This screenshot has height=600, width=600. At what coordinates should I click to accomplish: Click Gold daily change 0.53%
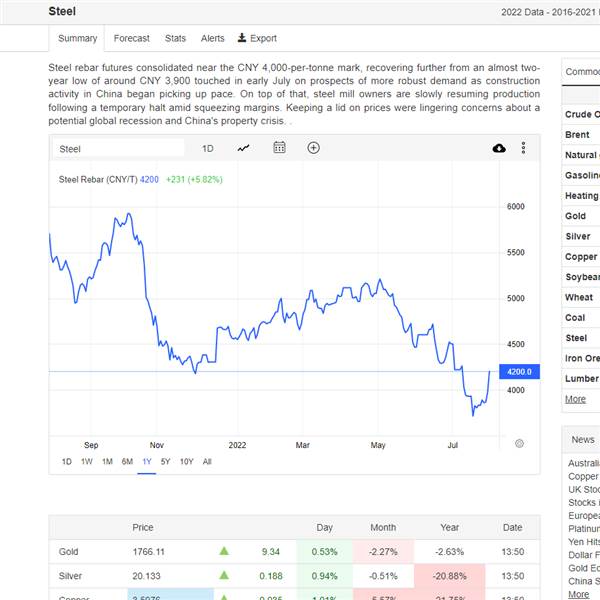click(x=324, y=551)
